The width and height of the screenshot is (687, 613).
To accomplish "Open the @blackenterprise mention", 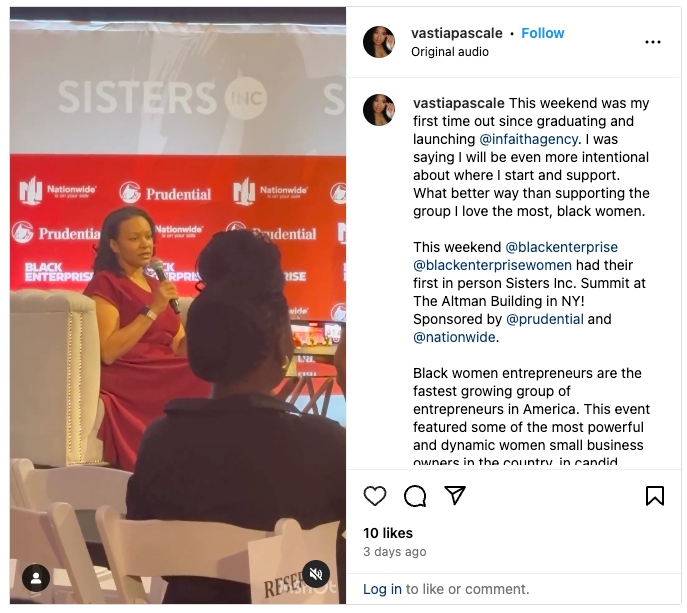I will (561, 247).
